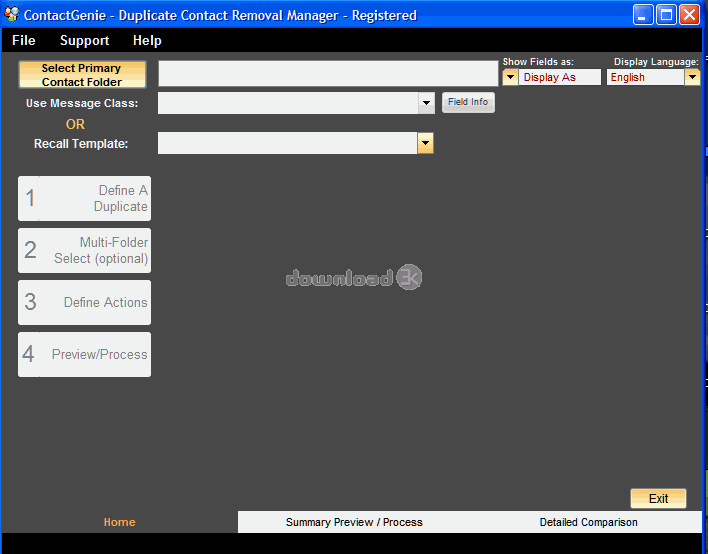Open the Recall Template dropdown arrow
The image size is (708, 554).
click(425, 143)
